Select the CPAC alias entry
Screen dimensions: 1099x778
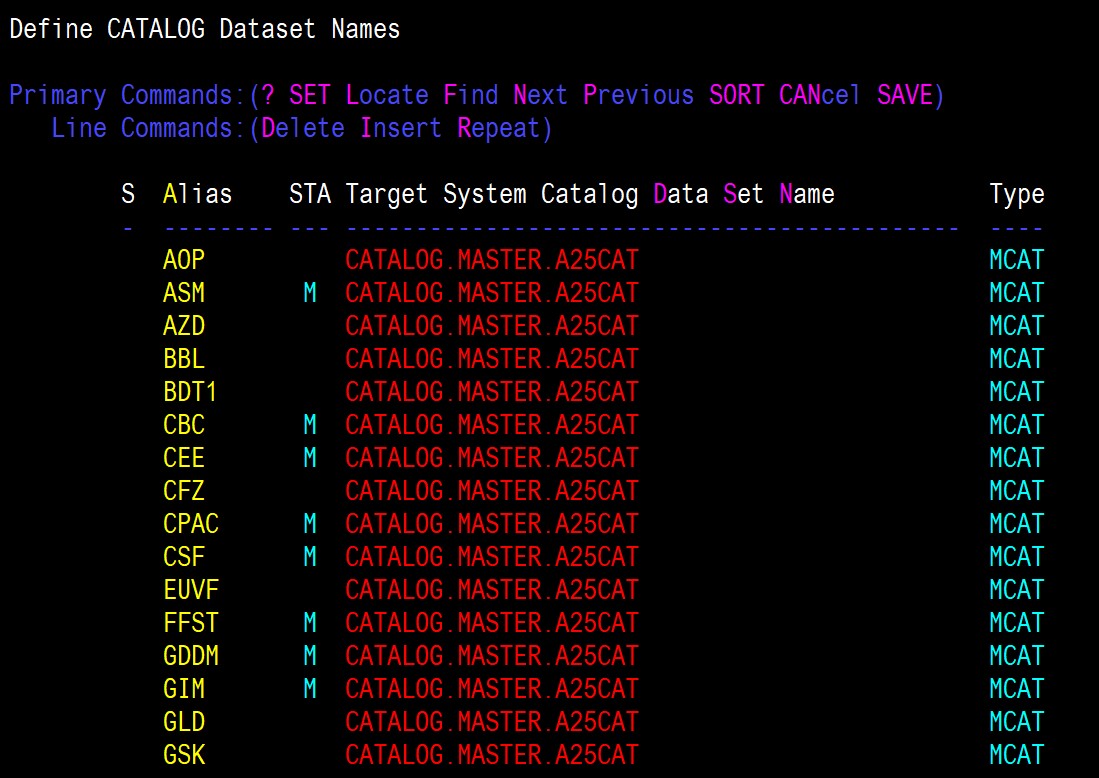click(x=190, y=524)
